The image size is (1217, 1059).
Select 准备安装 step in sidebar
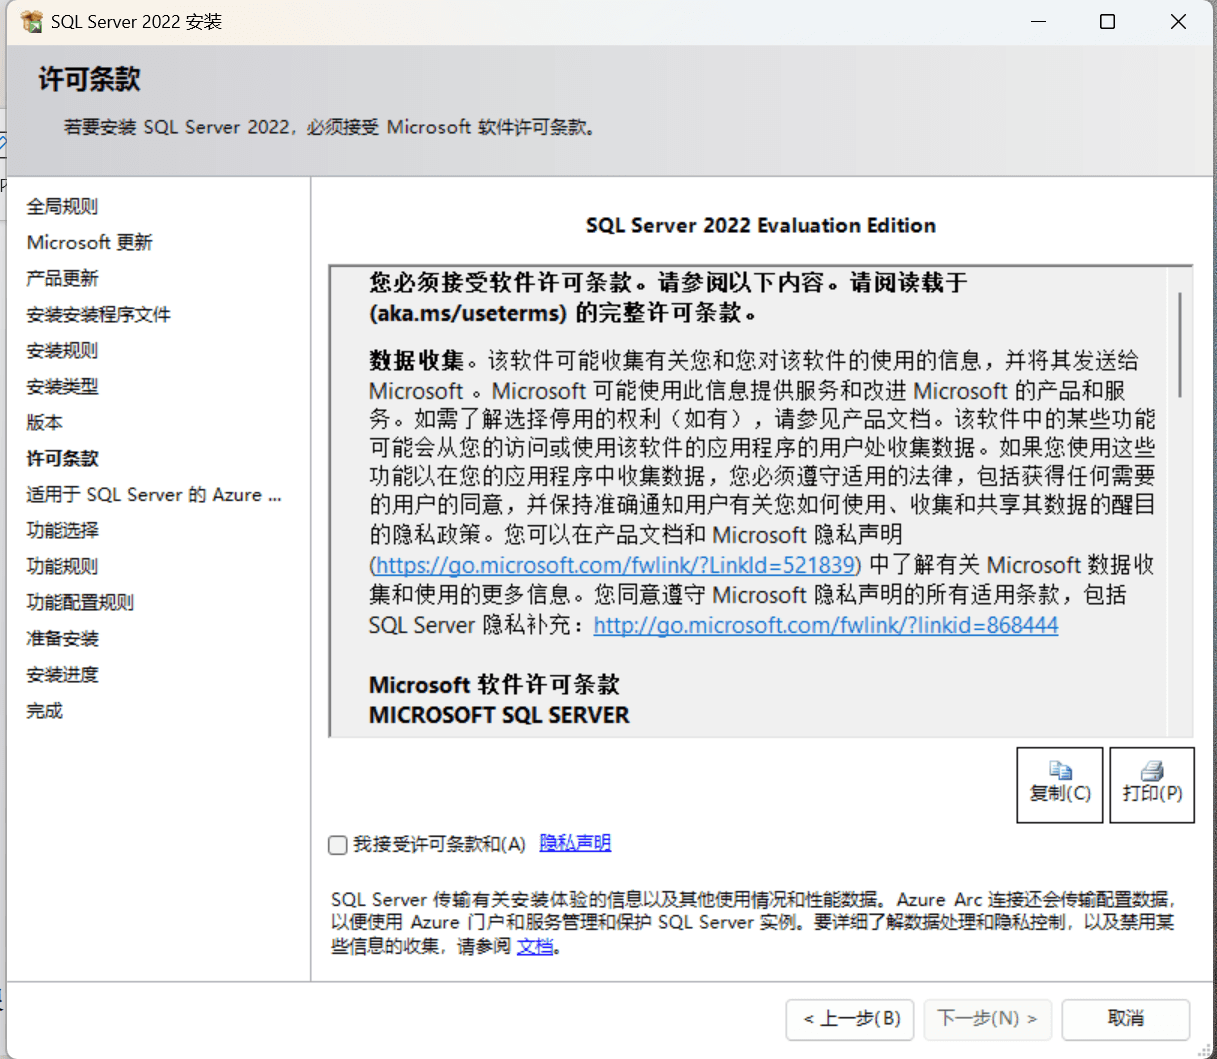62,638
